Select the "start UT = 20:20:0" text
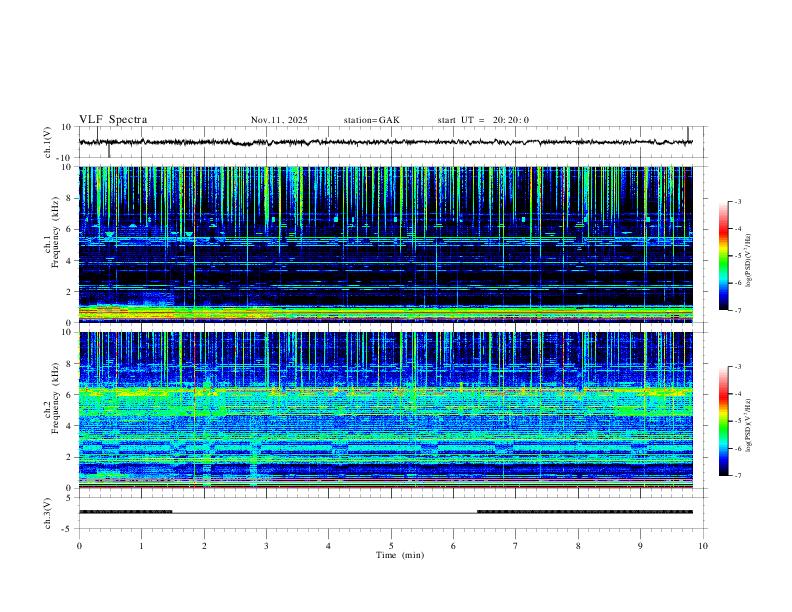The height and width of the screenshot is (612, 792). coord(483,120)
